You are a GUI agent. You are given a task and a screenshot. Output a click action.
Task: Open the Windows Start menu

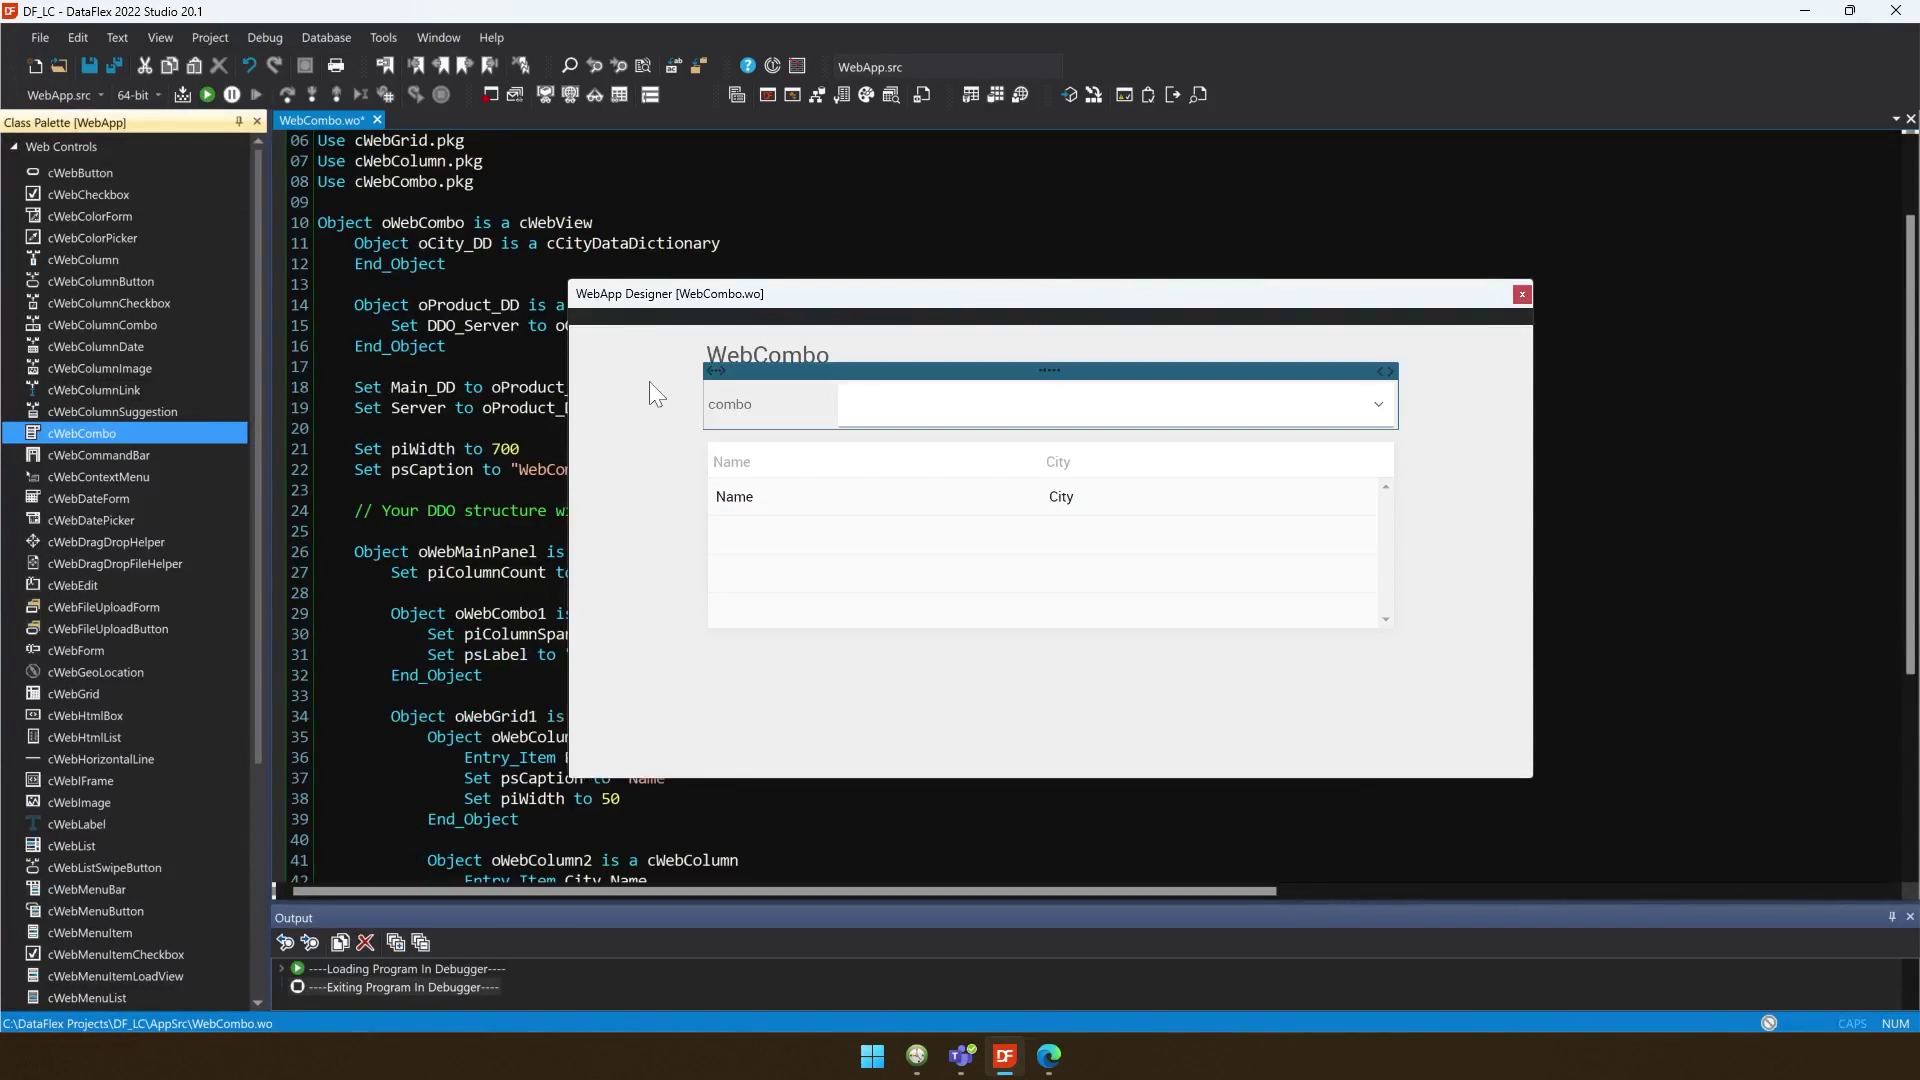[x=872, y=1056]
